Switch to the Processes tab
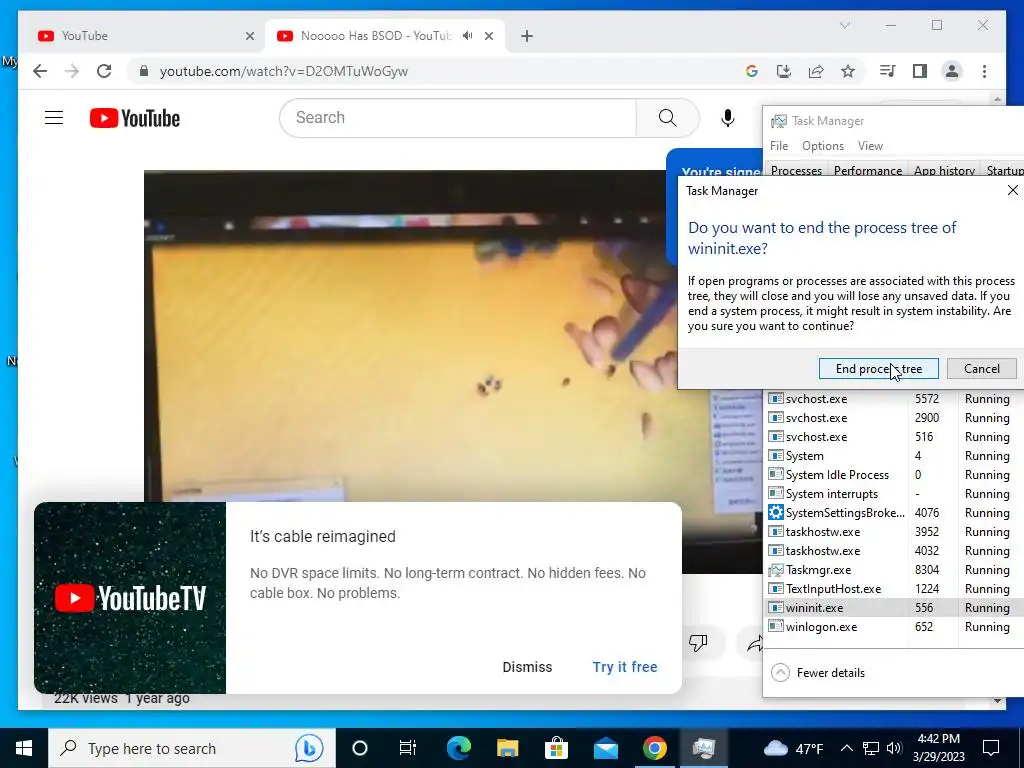1024x768 pixels. [796, 170]
